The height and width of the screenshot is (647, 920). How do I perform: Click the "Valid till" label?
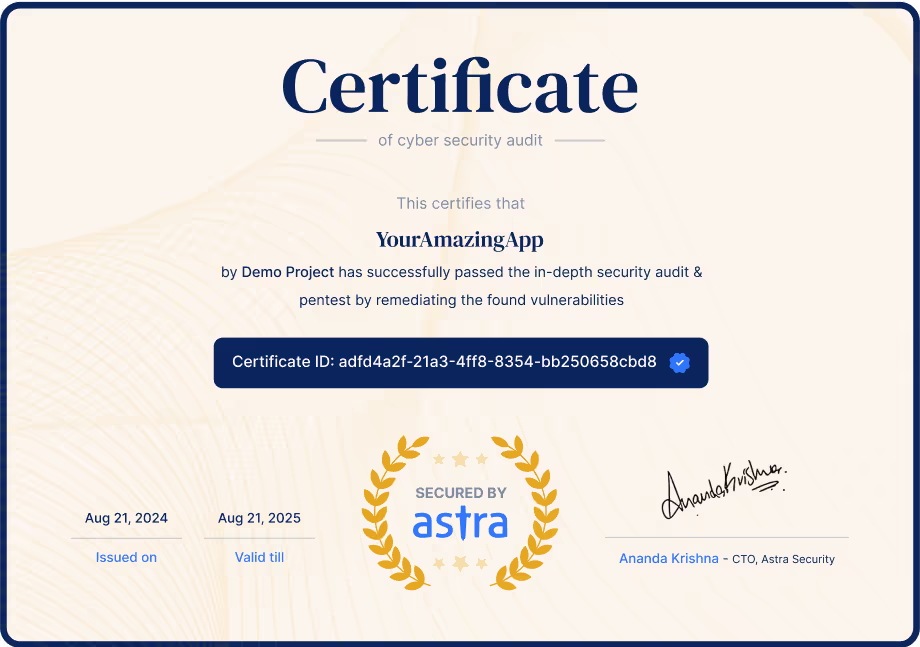(x=259, y=557)
